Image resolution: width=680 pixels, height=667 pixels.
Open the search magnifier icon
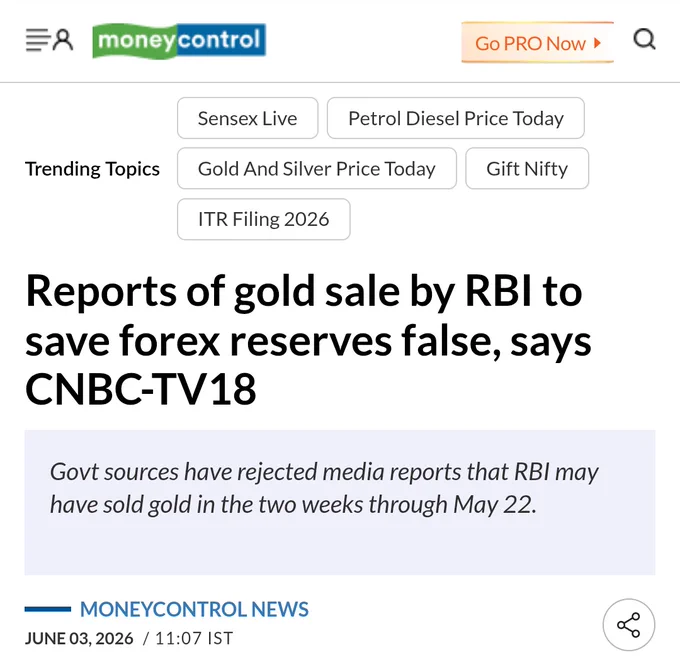[x=644, y=39]
